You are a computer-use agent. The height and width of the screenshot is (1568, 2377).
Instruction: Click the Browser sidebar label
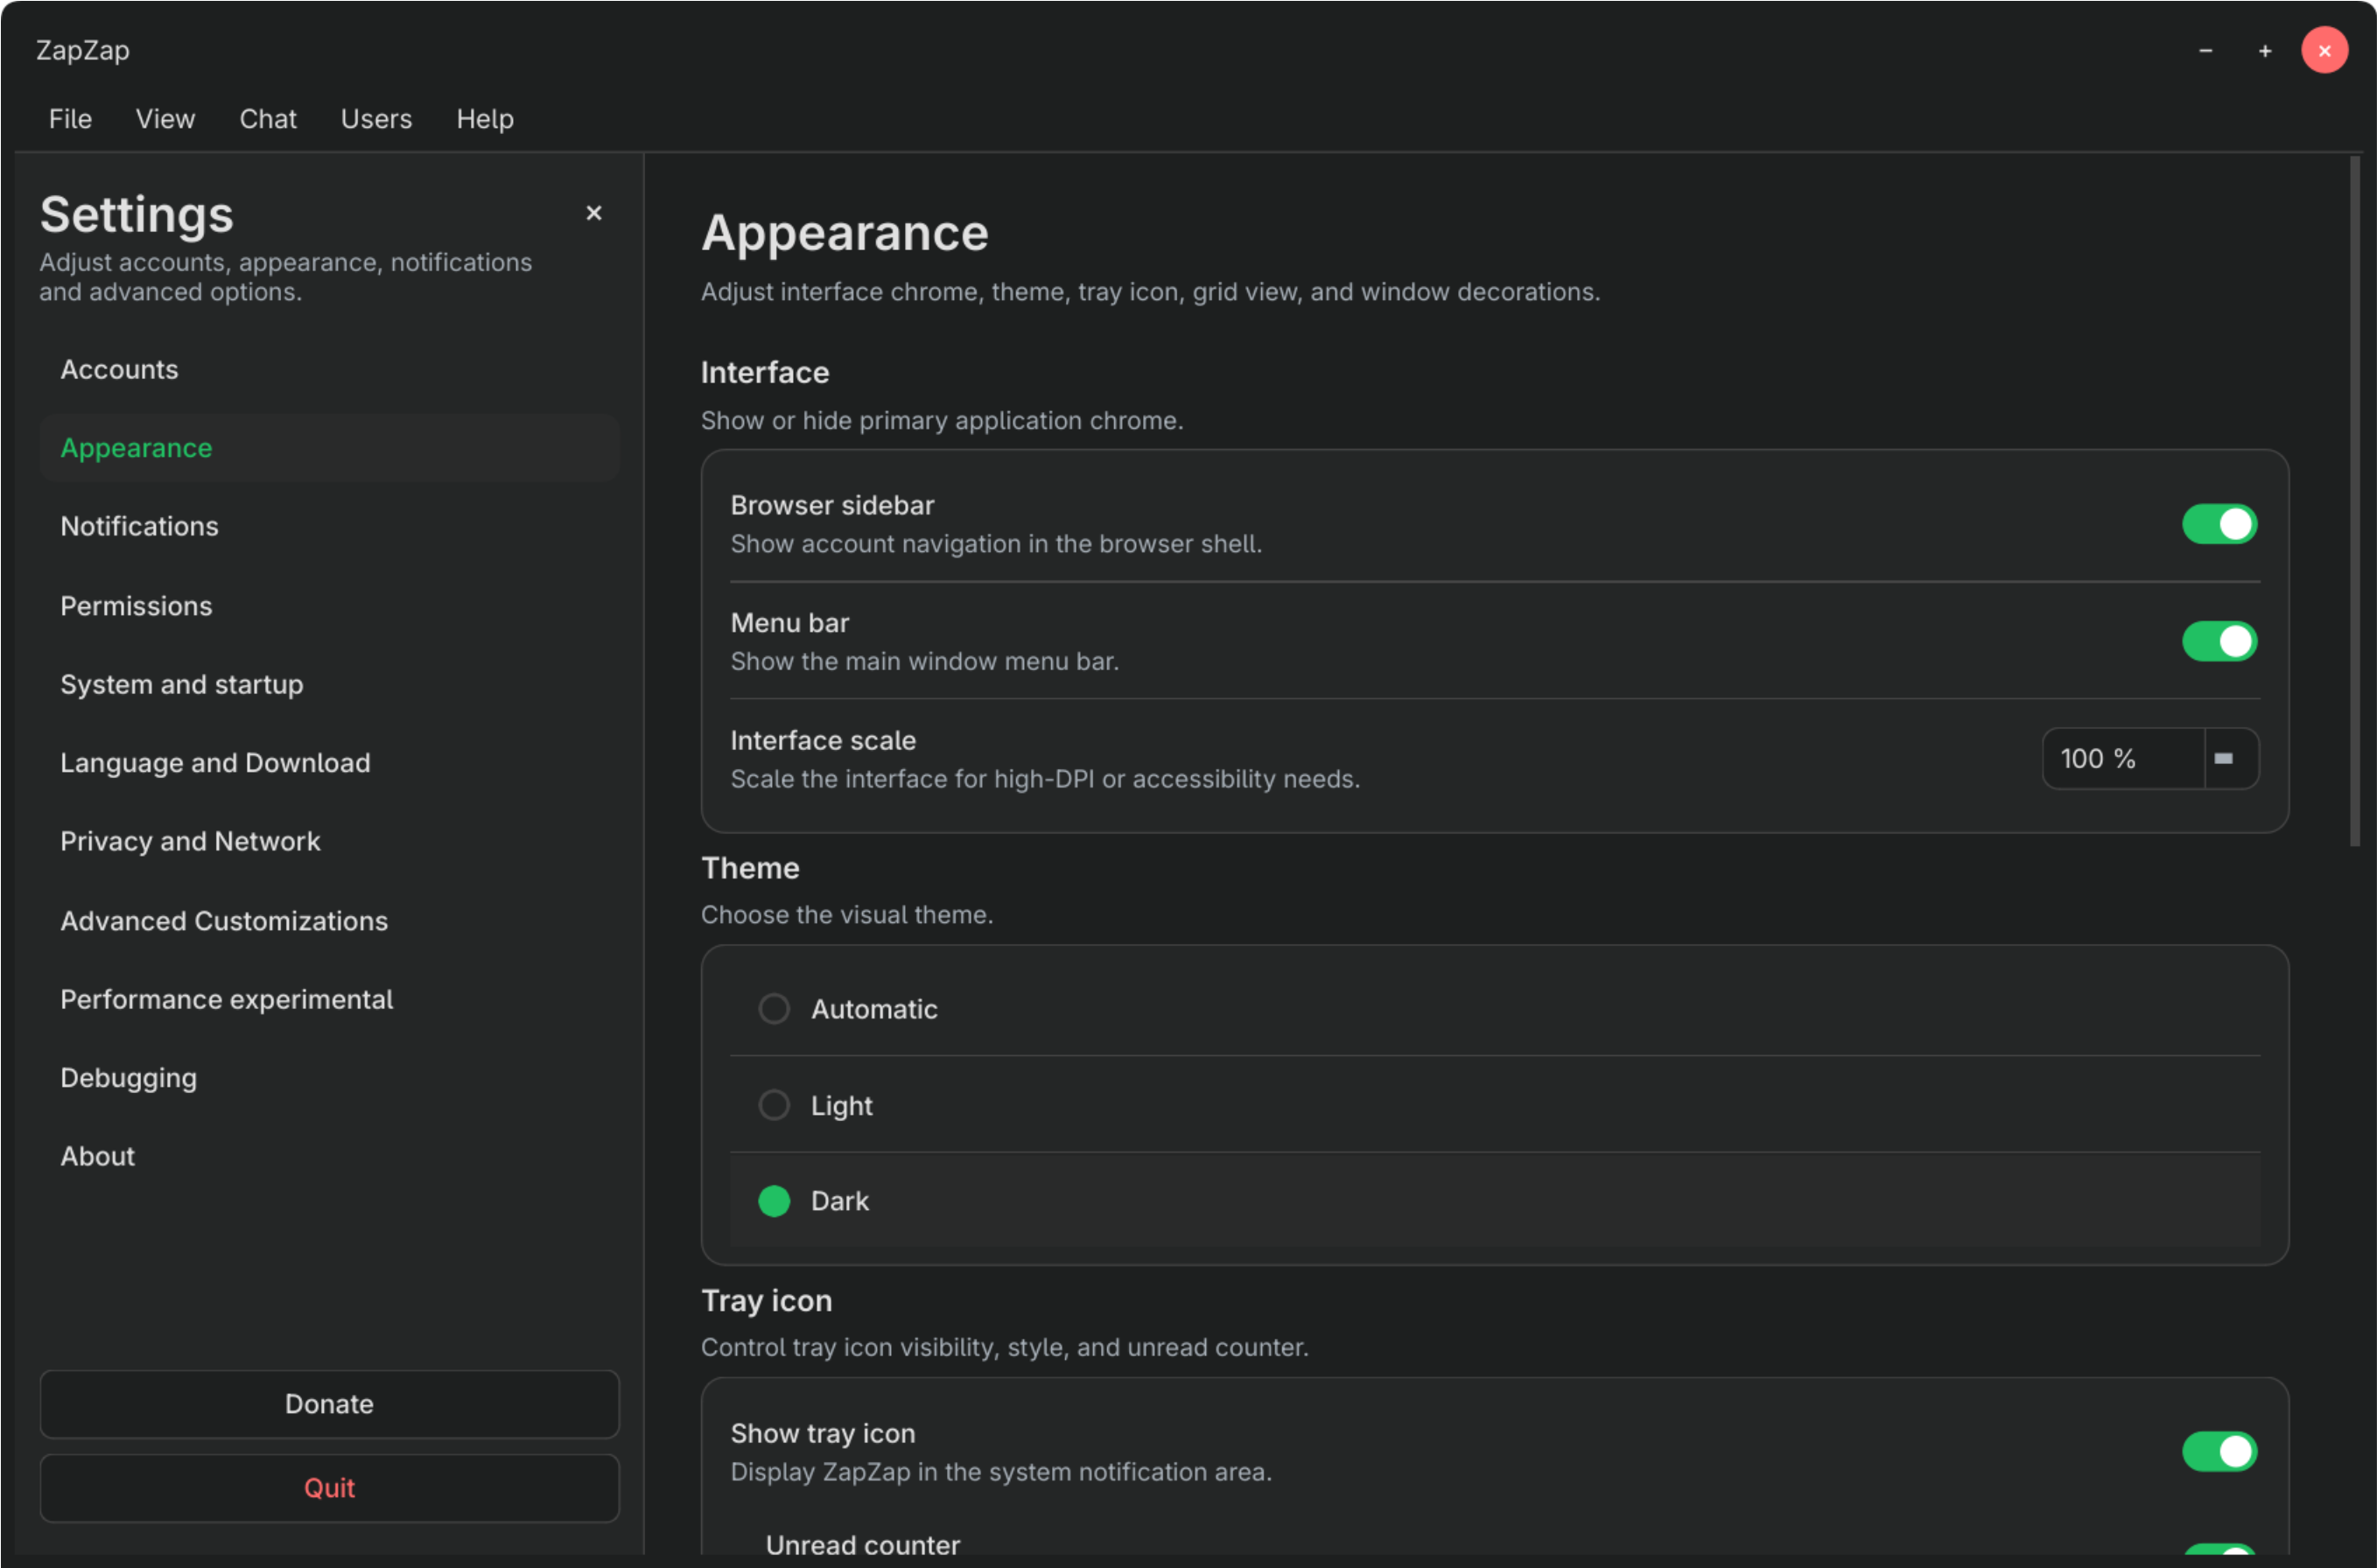832,505
